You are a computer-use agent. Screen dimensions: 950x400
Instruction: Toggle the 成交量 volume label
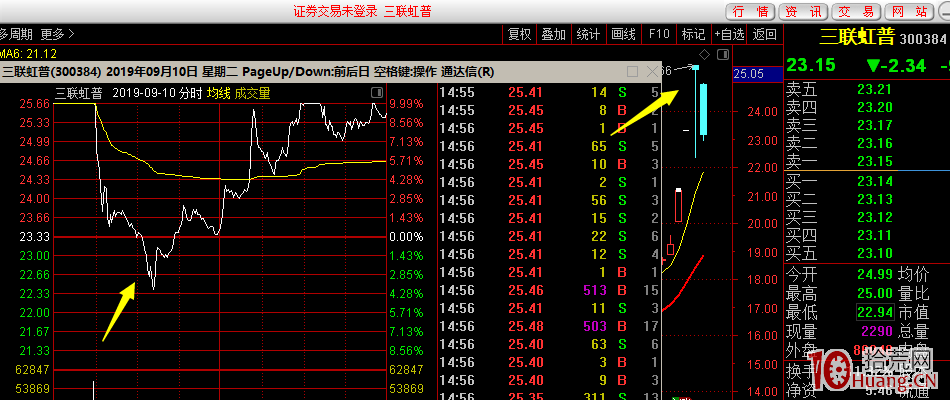point(253,93)
